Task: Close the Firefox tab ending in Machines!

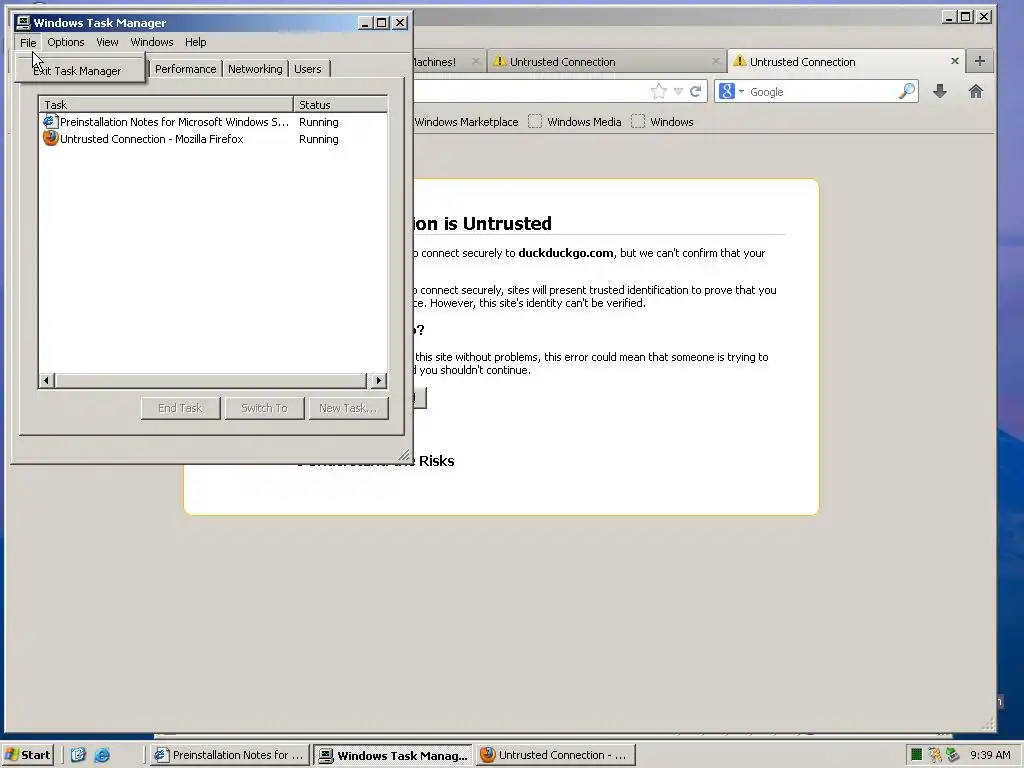Action: 475,61
